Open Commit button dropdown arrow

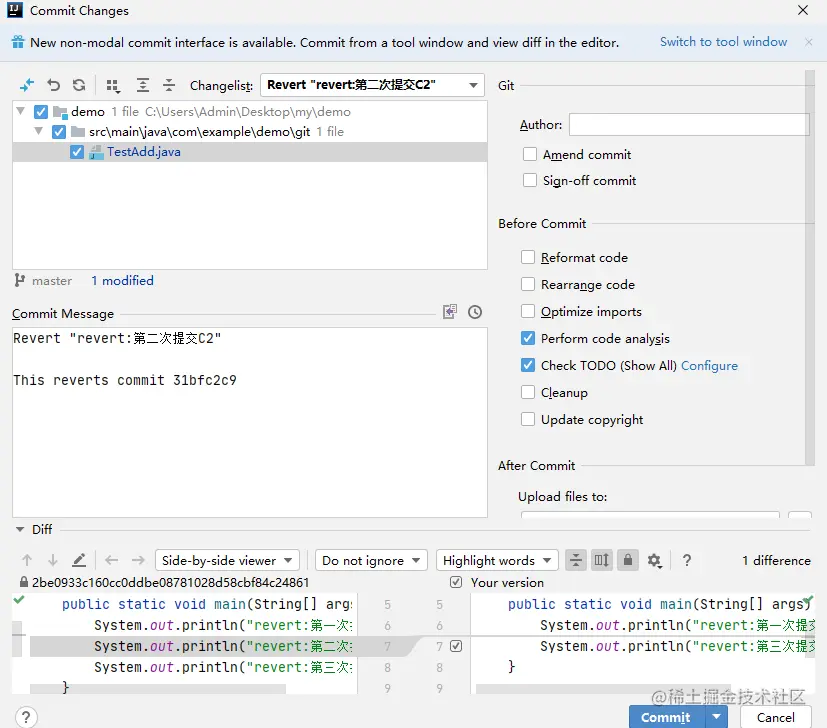click(x=716, y=717)
